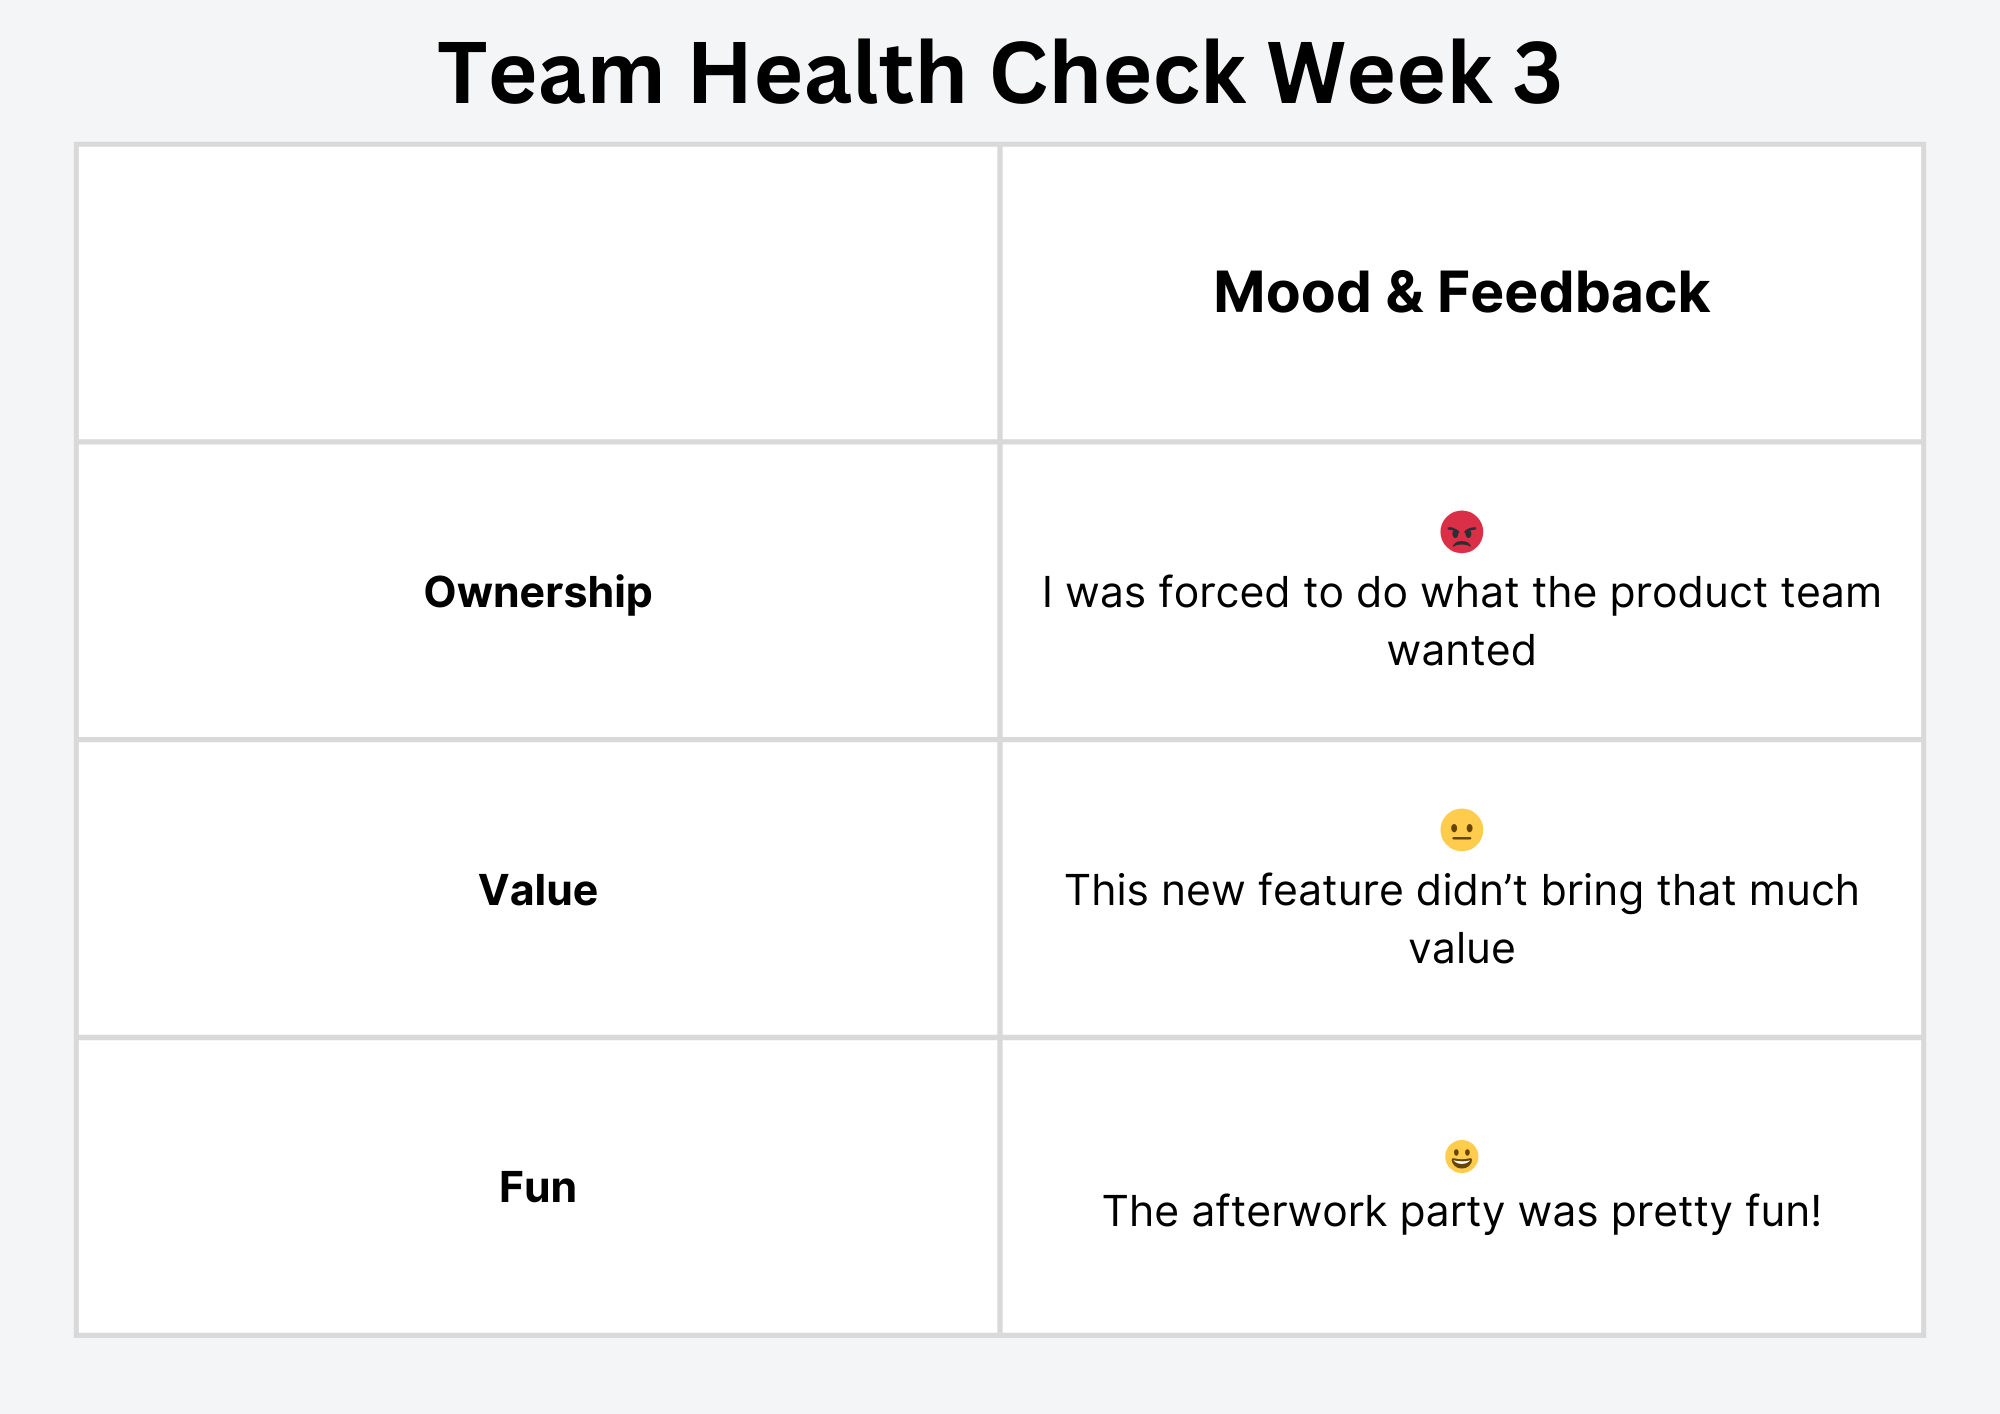This screenshot has width=2000, height=1414.
Task: Select the neutral face emoji
Action: coord(1461,830)
